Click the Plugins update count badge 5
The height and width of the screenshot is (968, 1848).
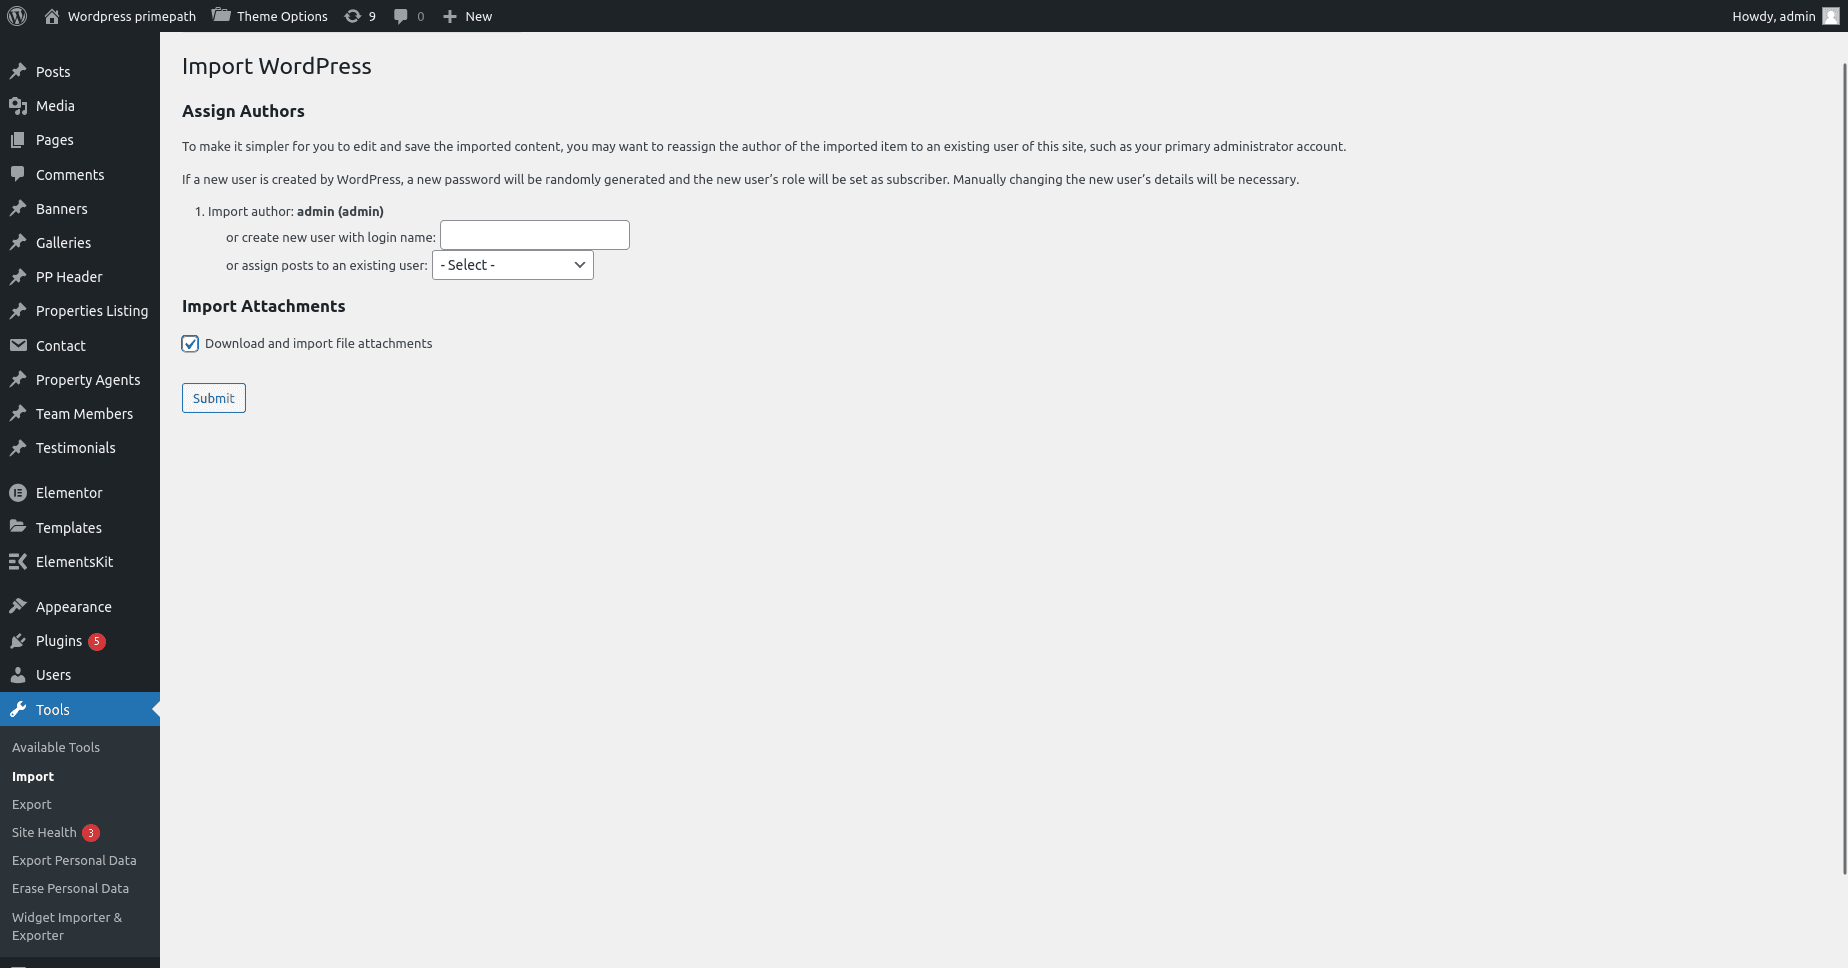coord(97,641)
